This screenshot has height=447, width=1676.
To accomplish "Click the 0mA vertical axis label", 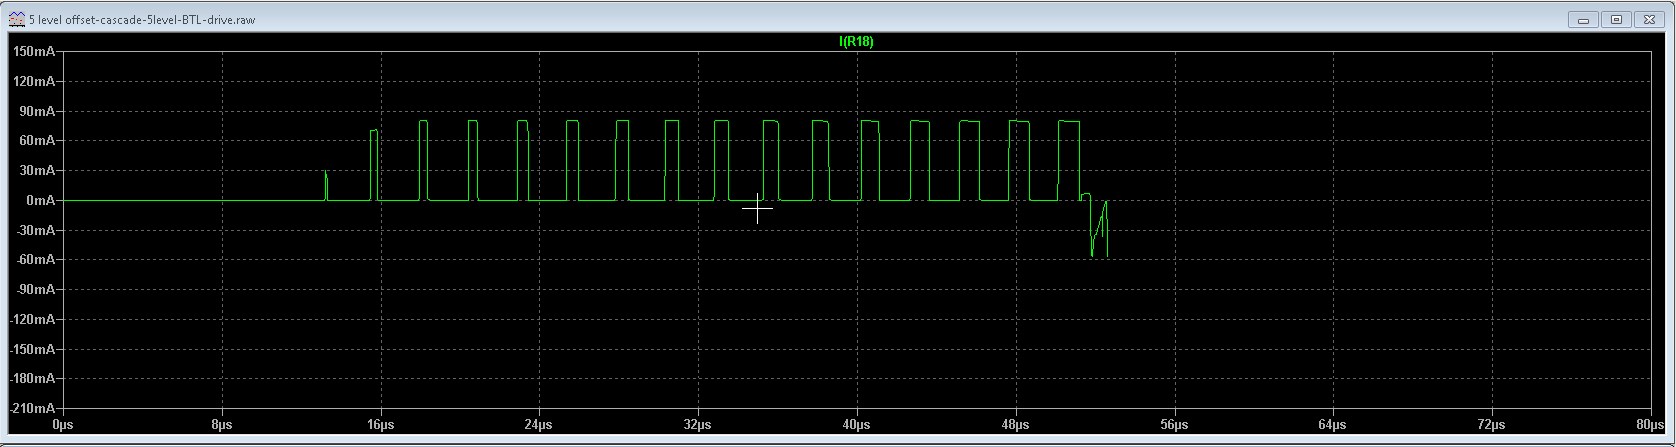I will coord(40,201).
